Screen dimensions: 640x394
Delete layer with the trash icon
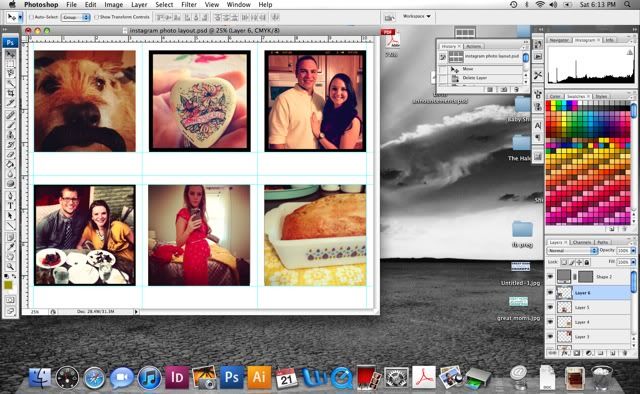click(x=624, y=353)
